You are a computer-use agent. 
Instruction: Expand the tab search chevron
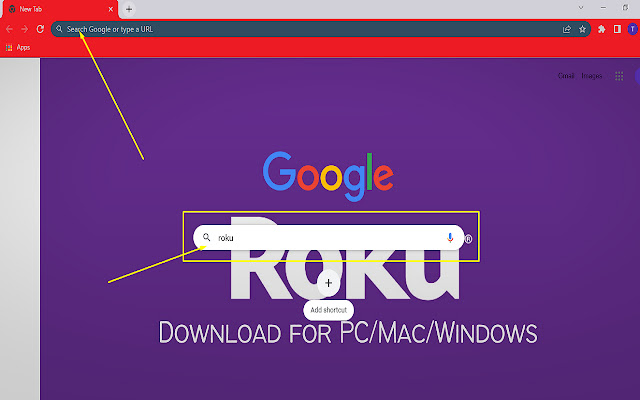pos(581,7)
